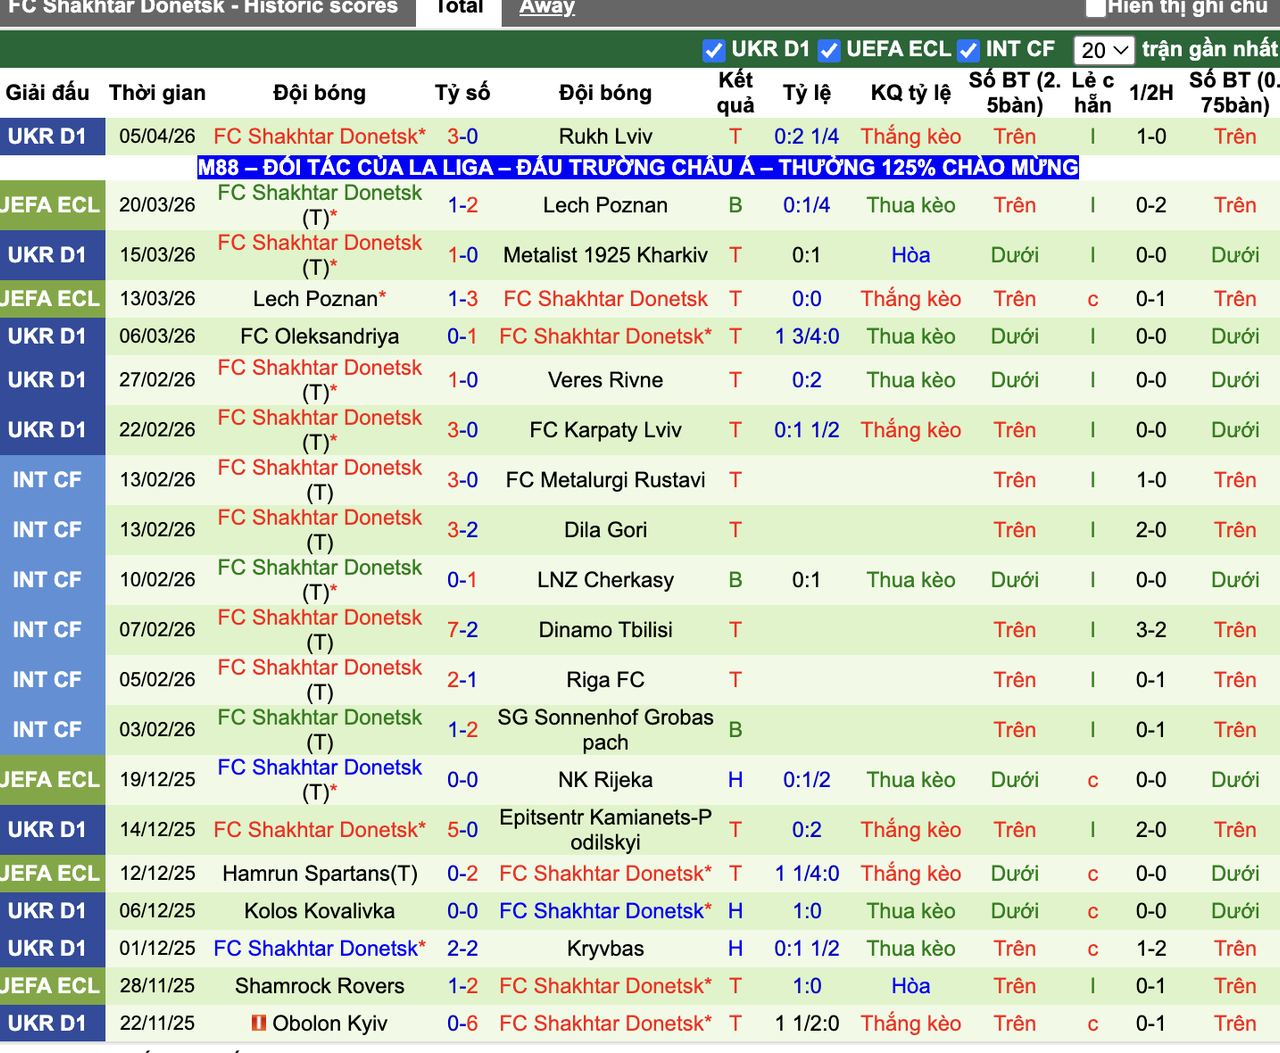Open FC Karpaty Lviv team link

[606, 430]
